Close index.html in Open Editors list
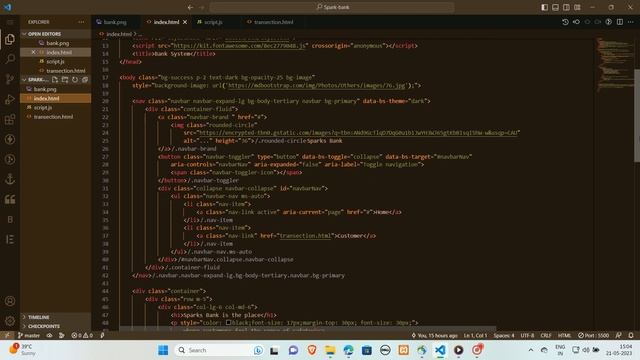The width and height of the screenshot is (640, 360). (x=33, y=52)
